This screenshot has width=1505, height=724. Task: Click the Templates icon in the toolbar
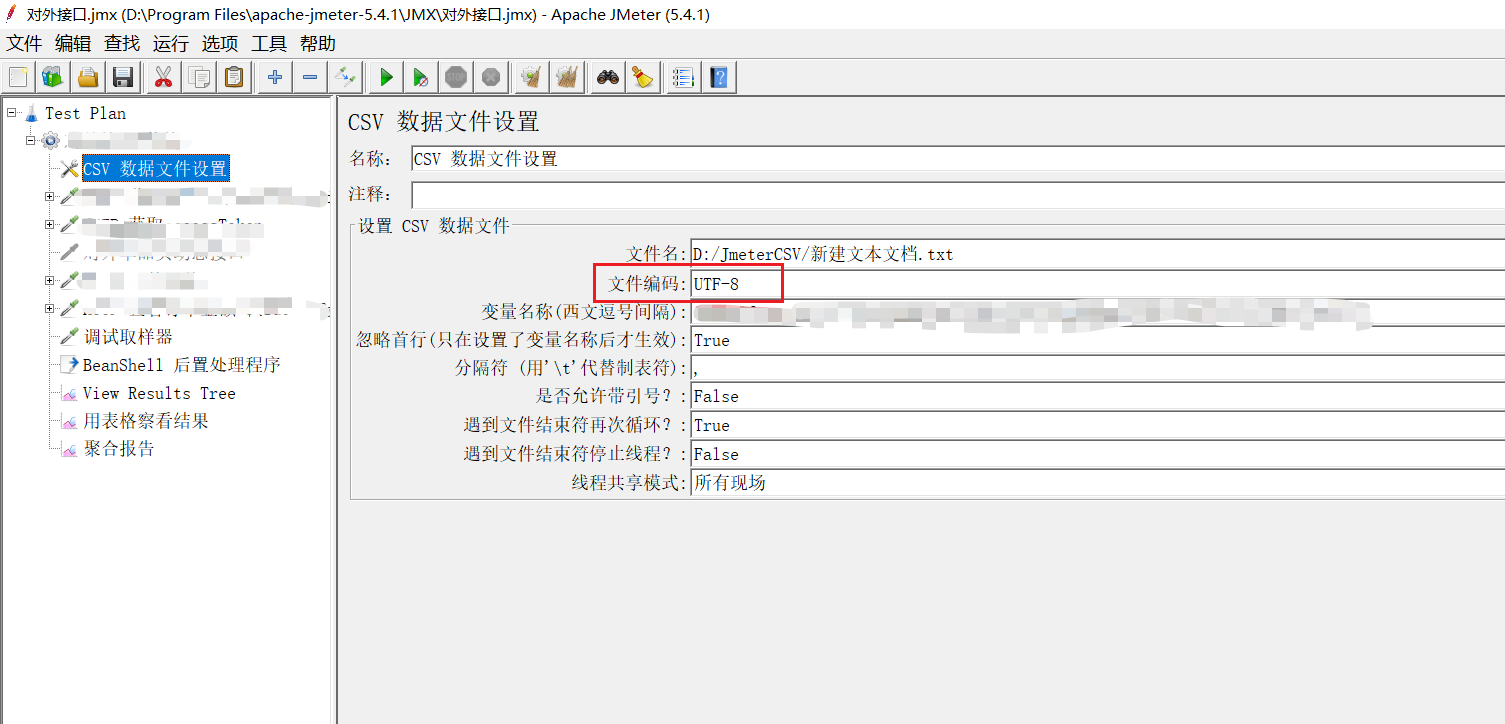52,77
